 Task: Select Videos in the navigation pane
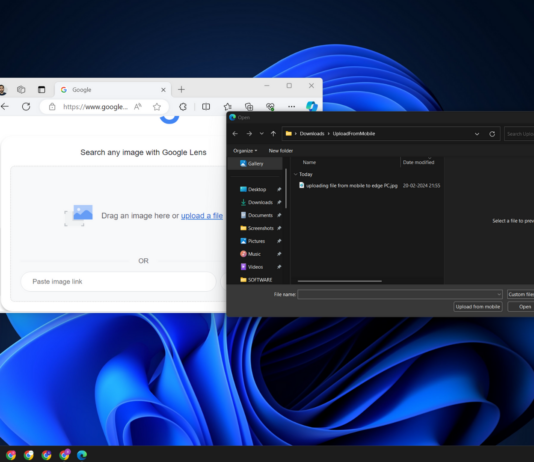255,267
